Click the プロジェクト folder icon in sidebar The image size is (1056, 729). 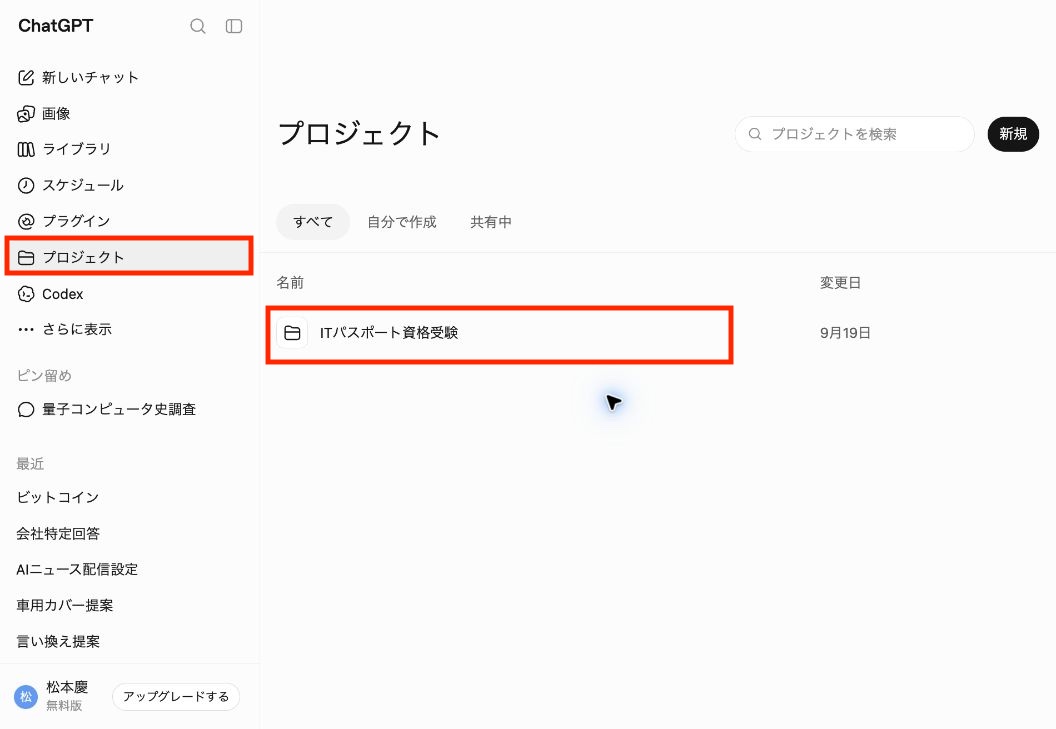[26, 257]
